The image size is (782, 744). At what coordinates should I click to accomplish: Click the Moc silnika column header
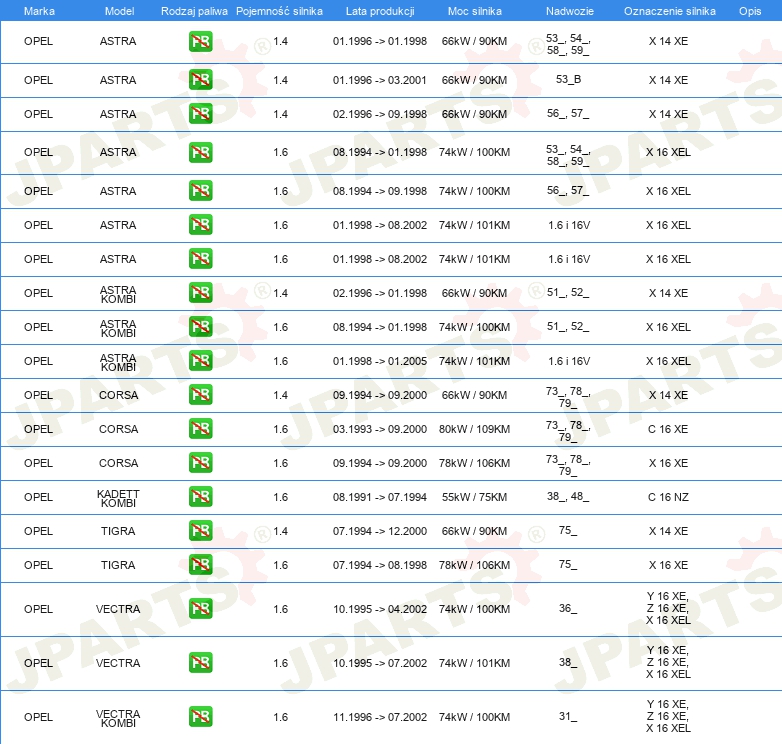pos(474,11)
